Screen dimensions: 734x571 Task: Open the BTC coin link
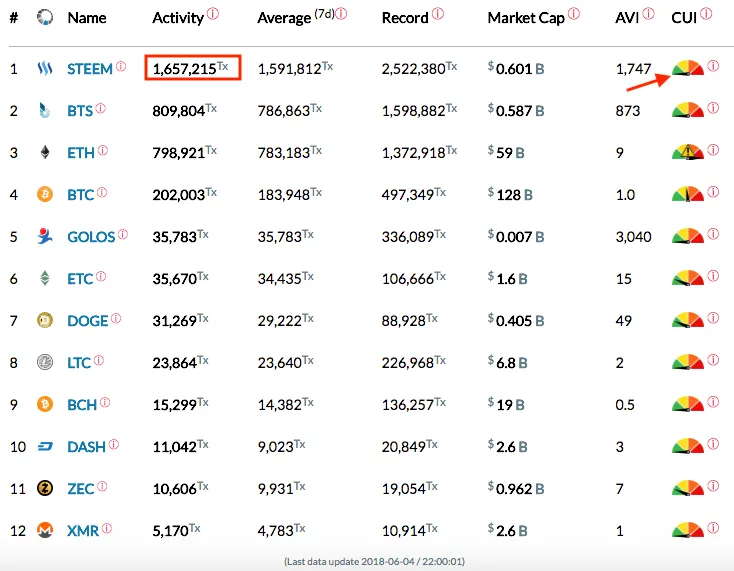pos(81,195)
